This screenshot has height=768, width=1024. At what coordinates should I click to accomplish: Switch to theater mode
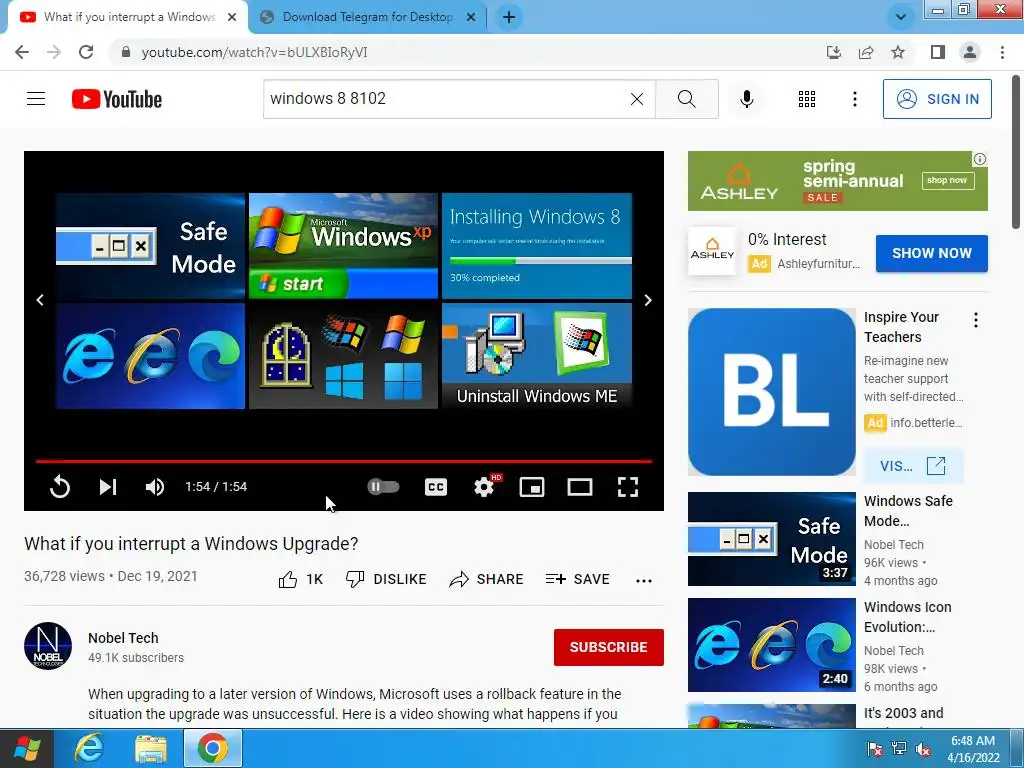pos(579,487)
